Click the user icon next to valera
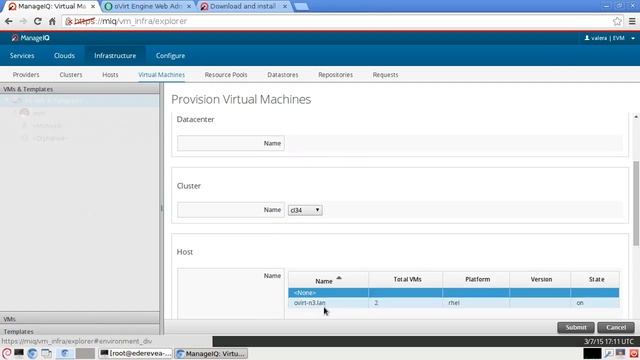640x360 pixels. (587, 38)
